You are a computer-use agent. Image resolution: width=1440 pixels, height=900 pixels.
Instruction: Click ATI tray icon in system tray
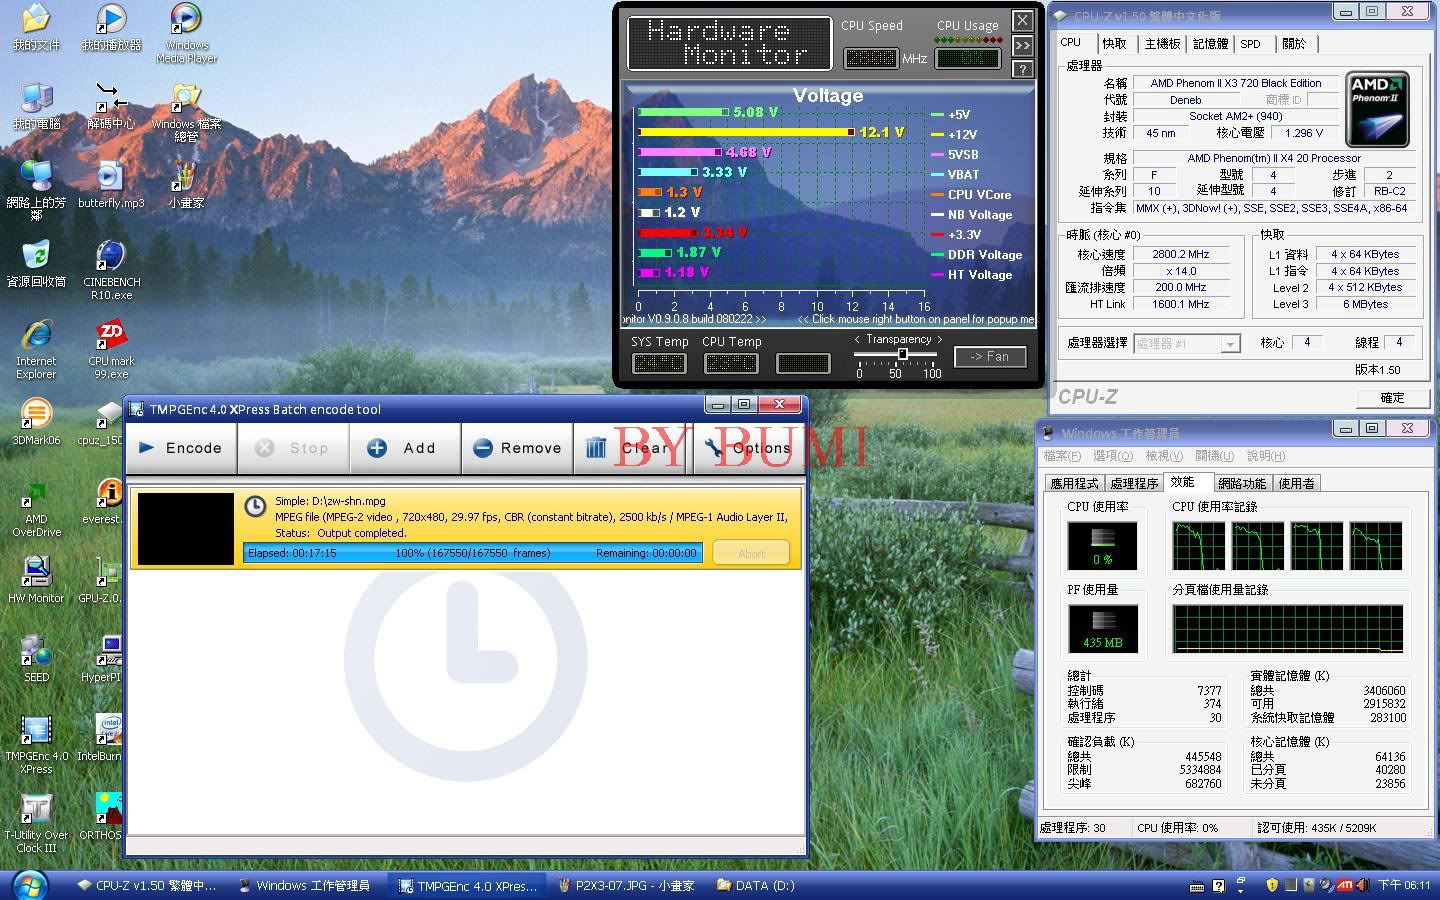coord(1345,885)
